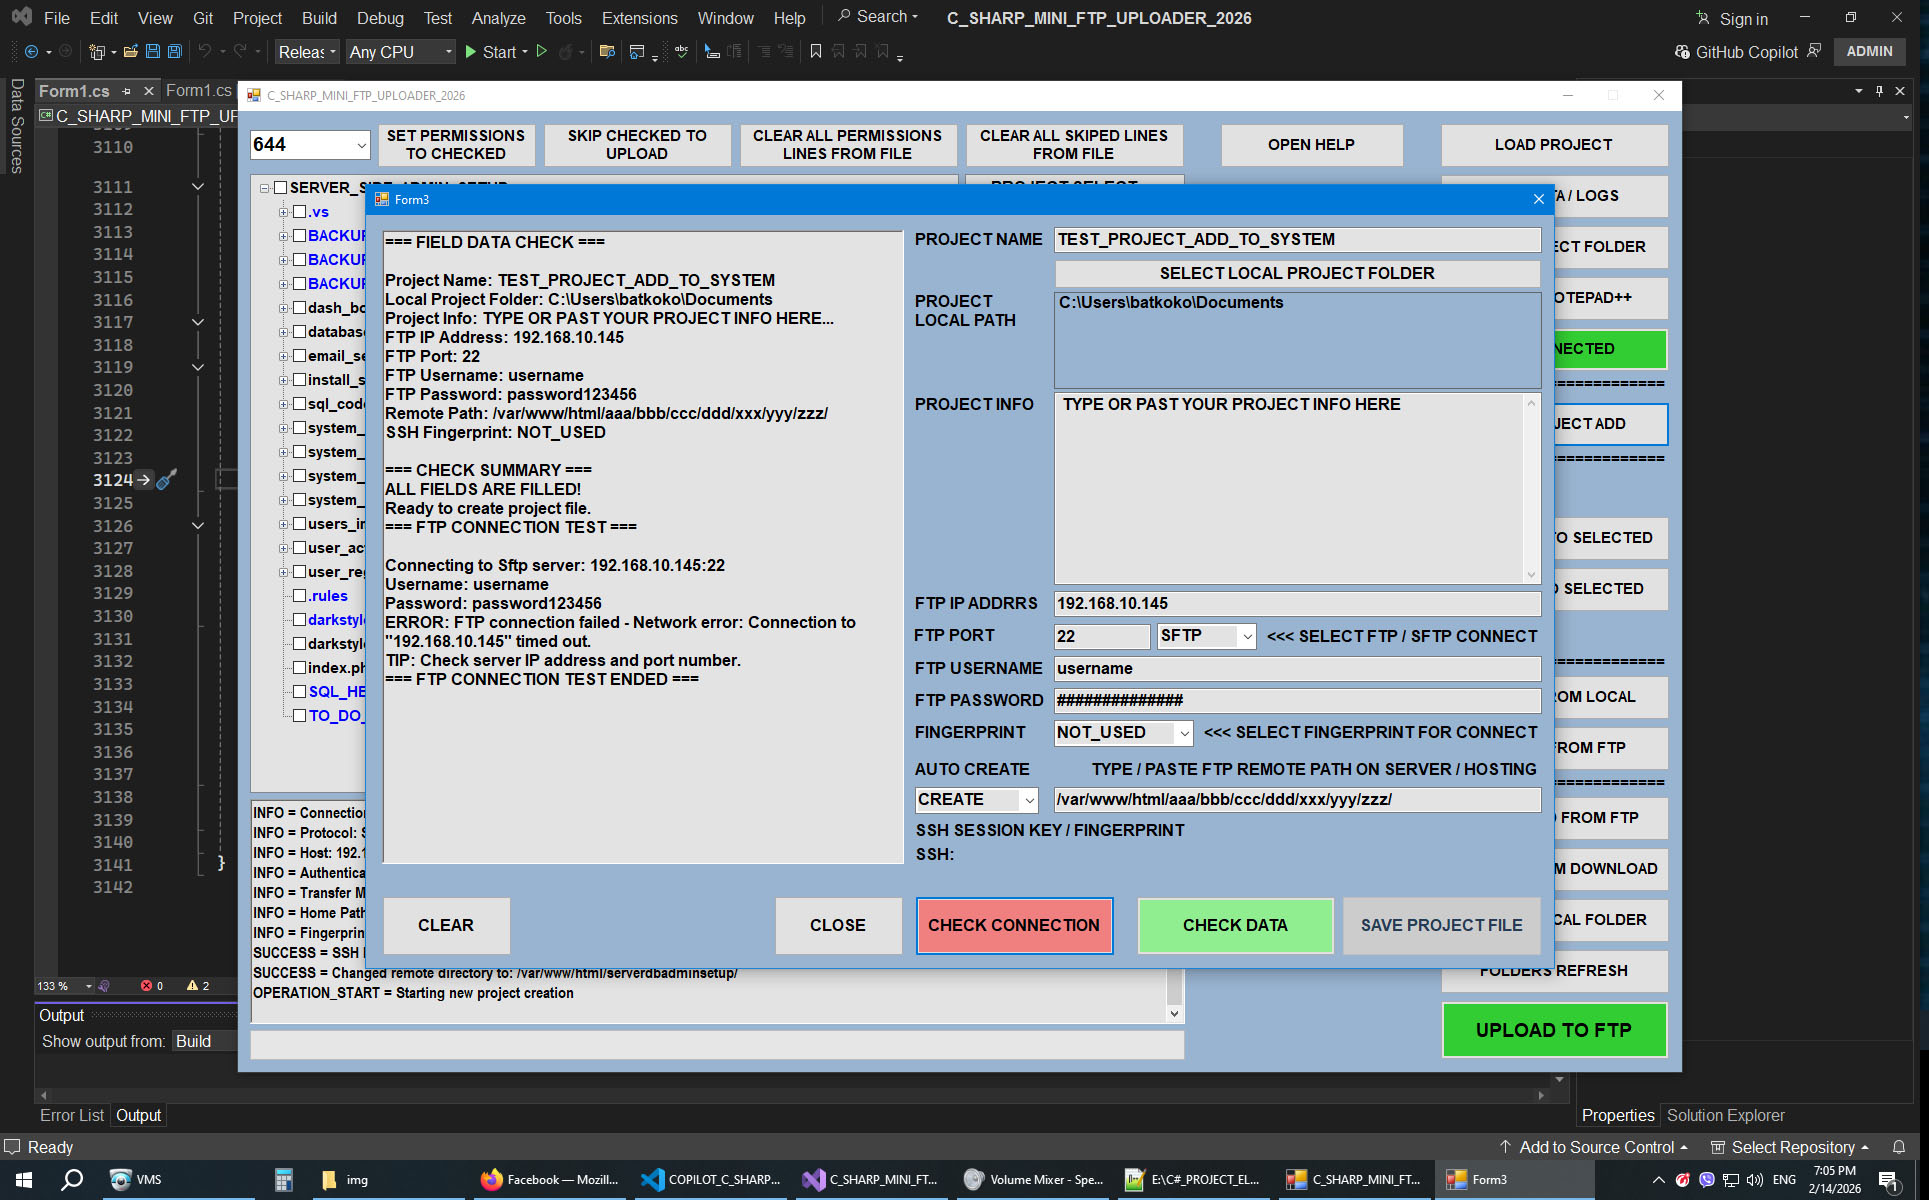Open the notifications bell in status bar
1929x1200 pixels.
pos(1899,1147)
